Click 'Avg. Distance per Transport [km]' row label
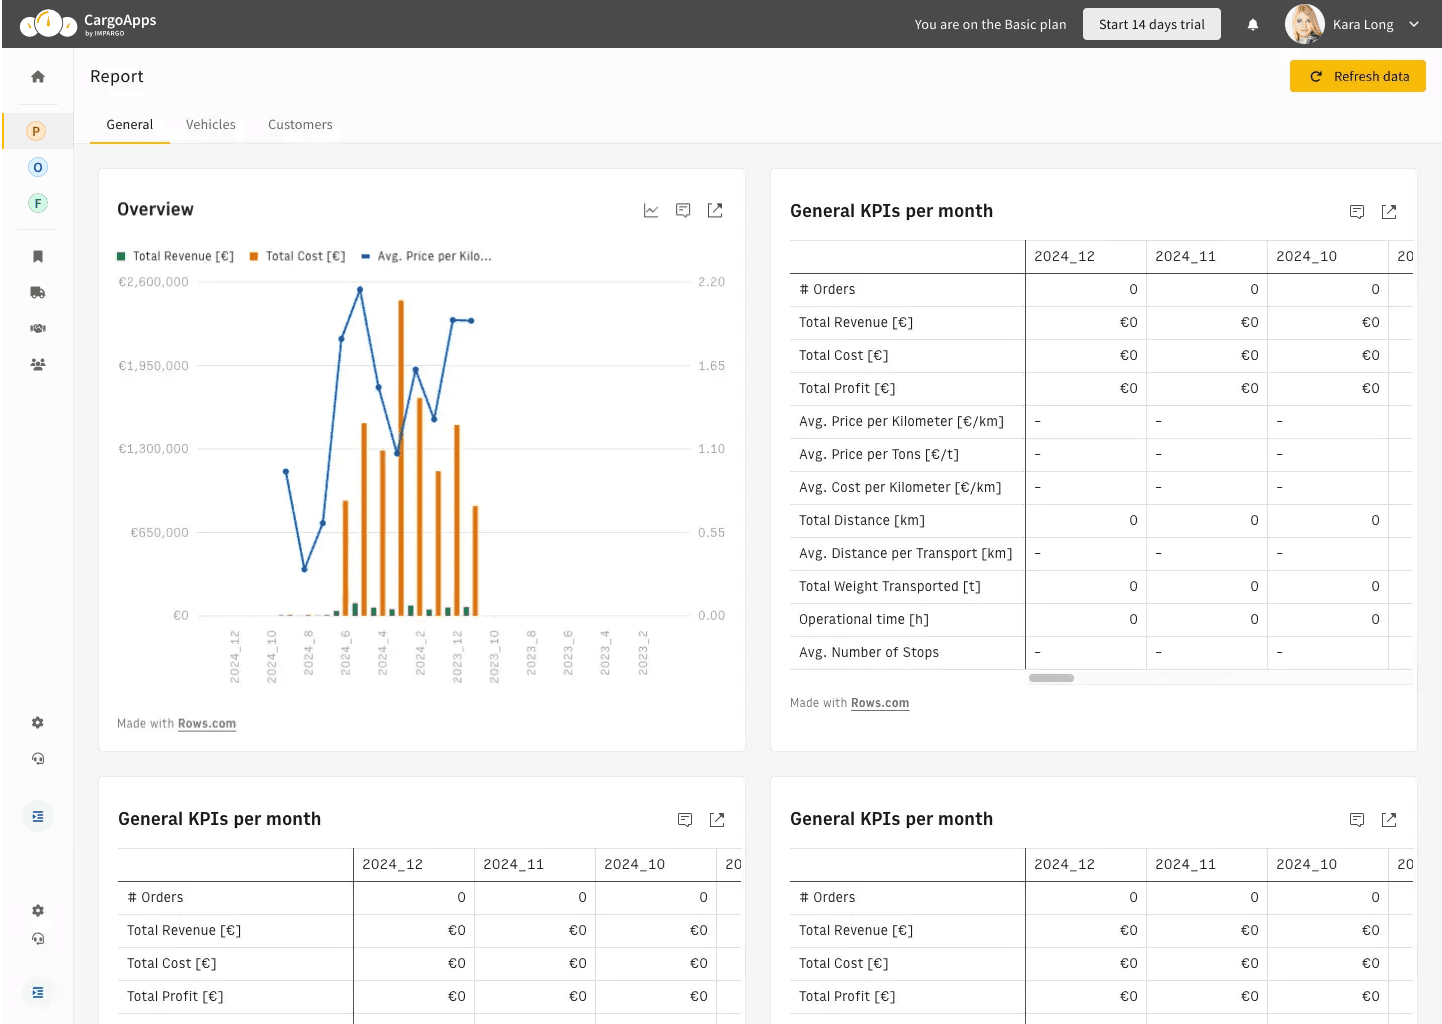The image size is (1442, 1024). click(905, 554)
